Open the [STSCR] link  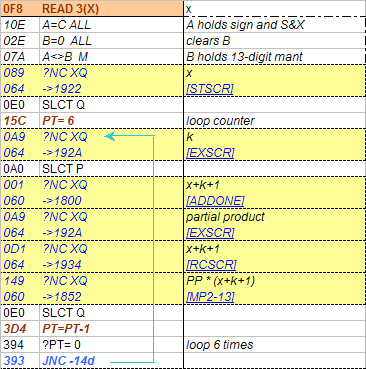(x=210, y=89)
